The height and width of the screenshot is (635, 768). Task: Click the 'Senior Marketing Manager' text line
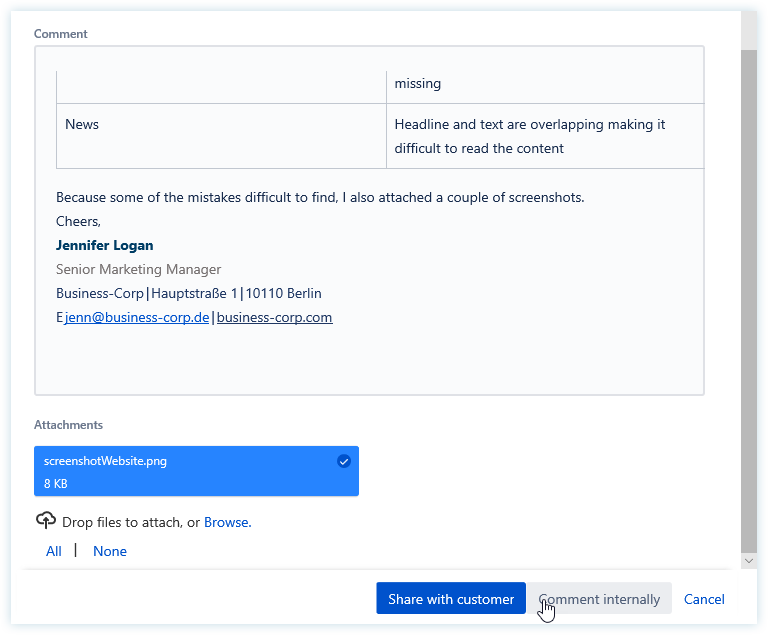[x=138, y=269]
